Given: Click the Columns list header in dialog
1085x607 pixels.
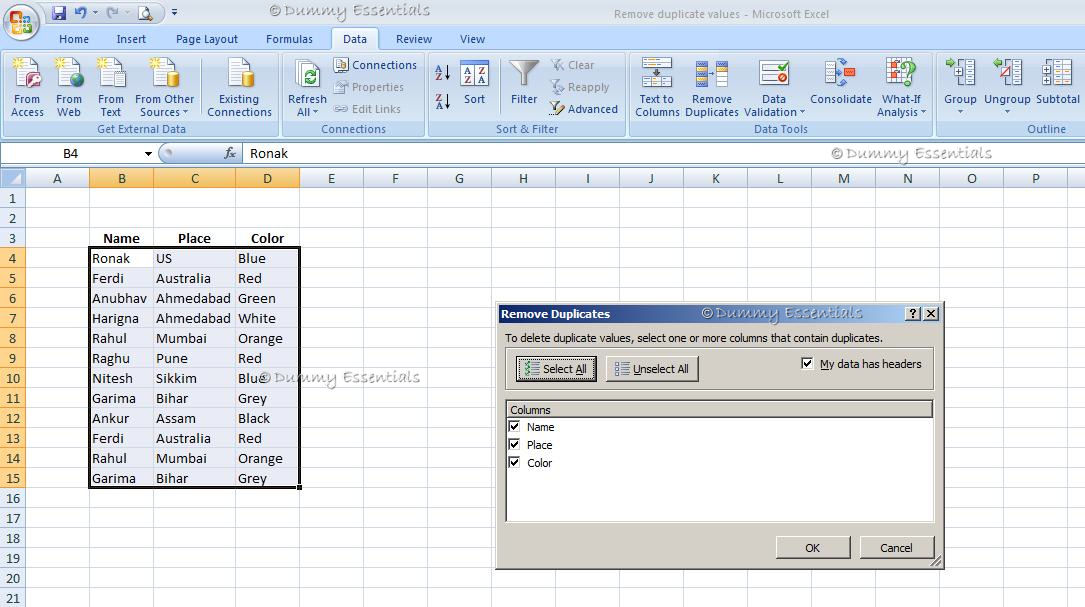Looking at the screenshot, I should point(720,410).
